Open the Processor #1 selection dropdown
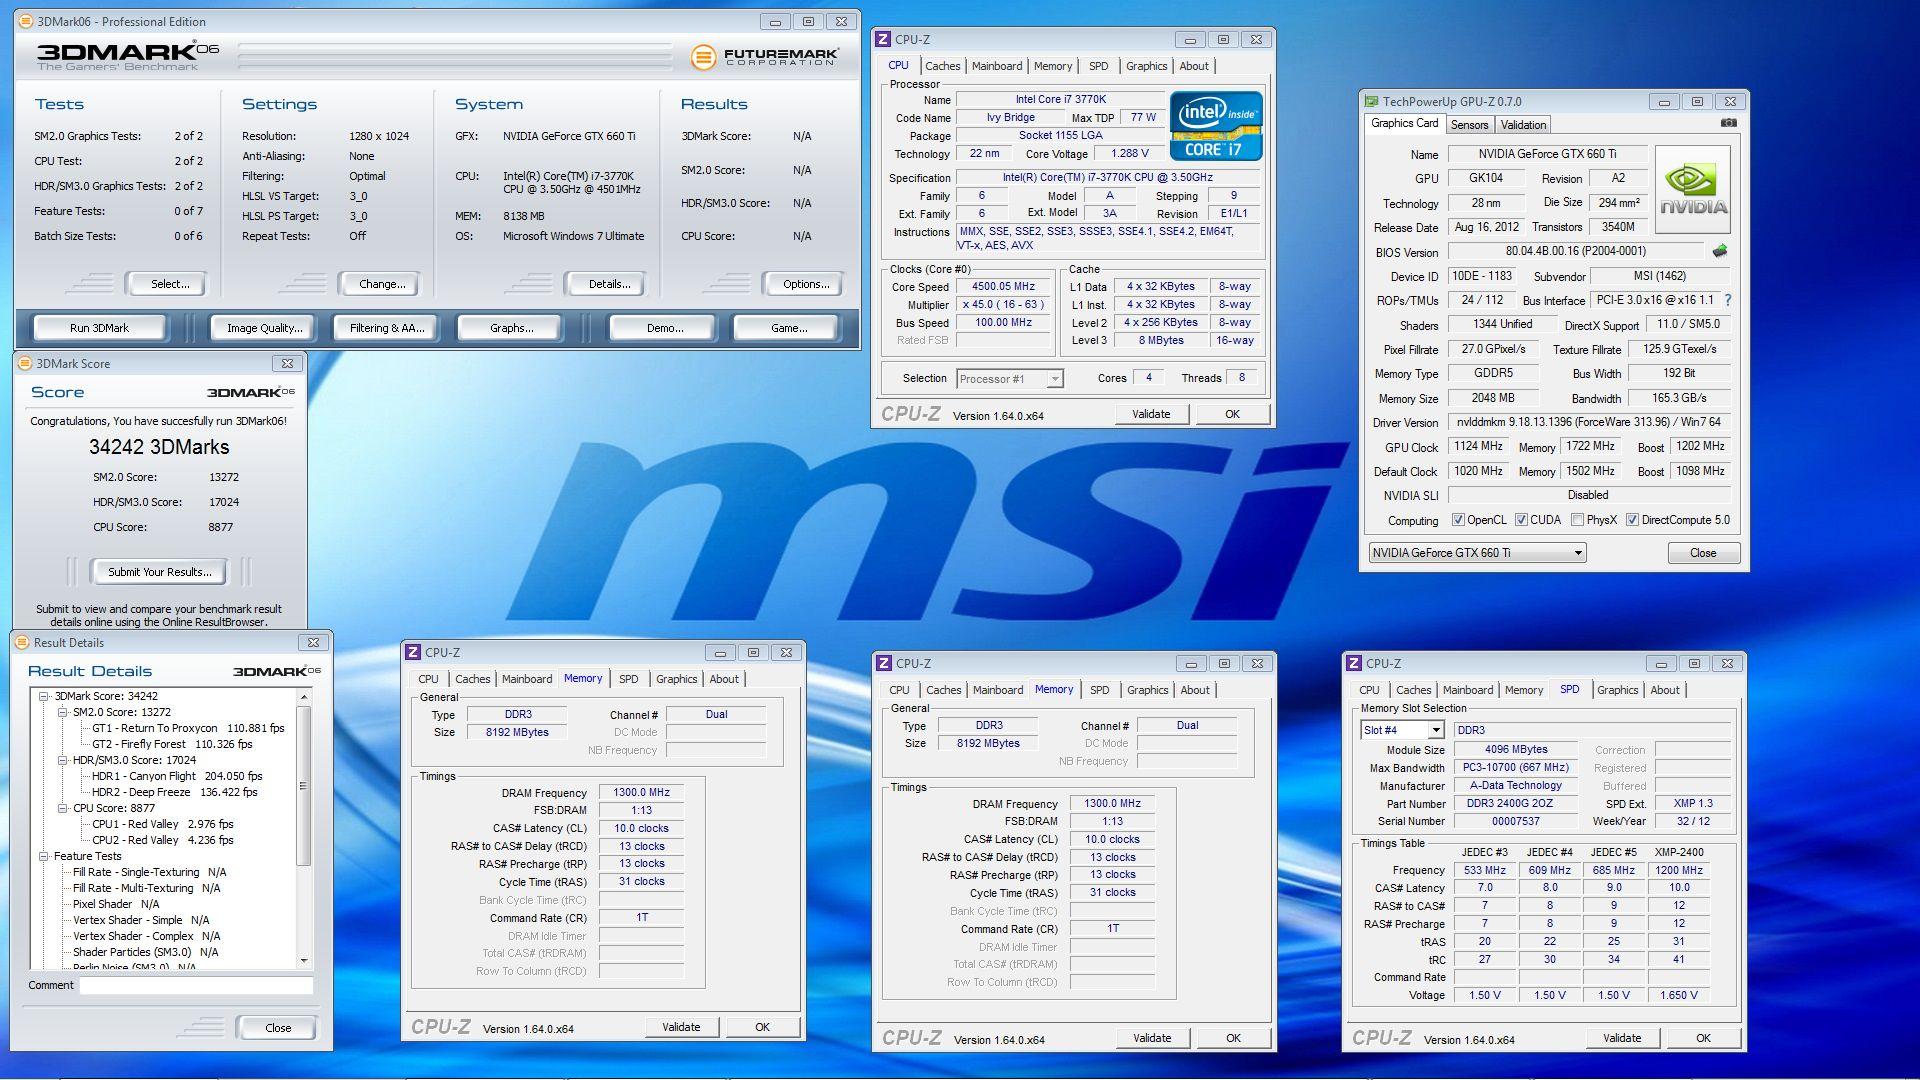This screenshot has height=1080, width=1920. point(1009,379)
